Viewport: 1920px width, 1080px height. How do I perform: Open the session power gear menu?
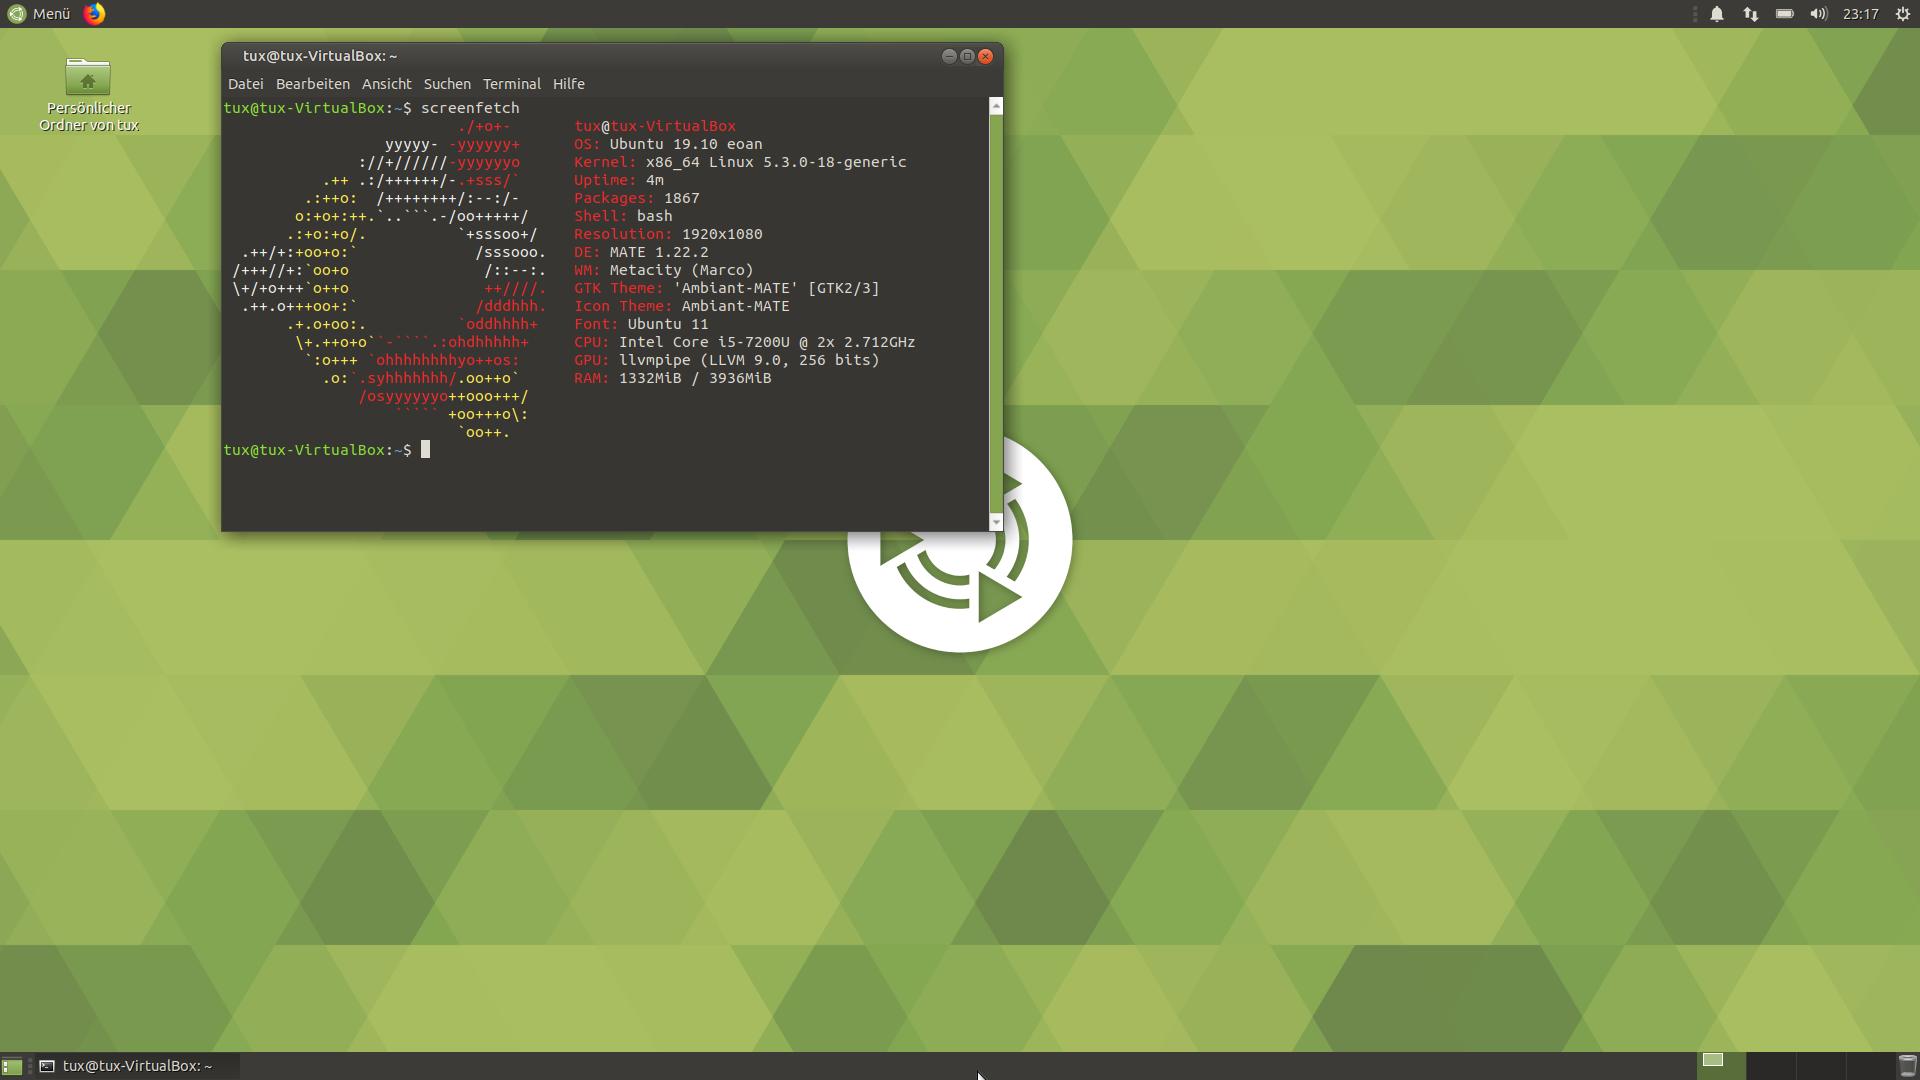pyautogui.click(x=1902, y=14)
